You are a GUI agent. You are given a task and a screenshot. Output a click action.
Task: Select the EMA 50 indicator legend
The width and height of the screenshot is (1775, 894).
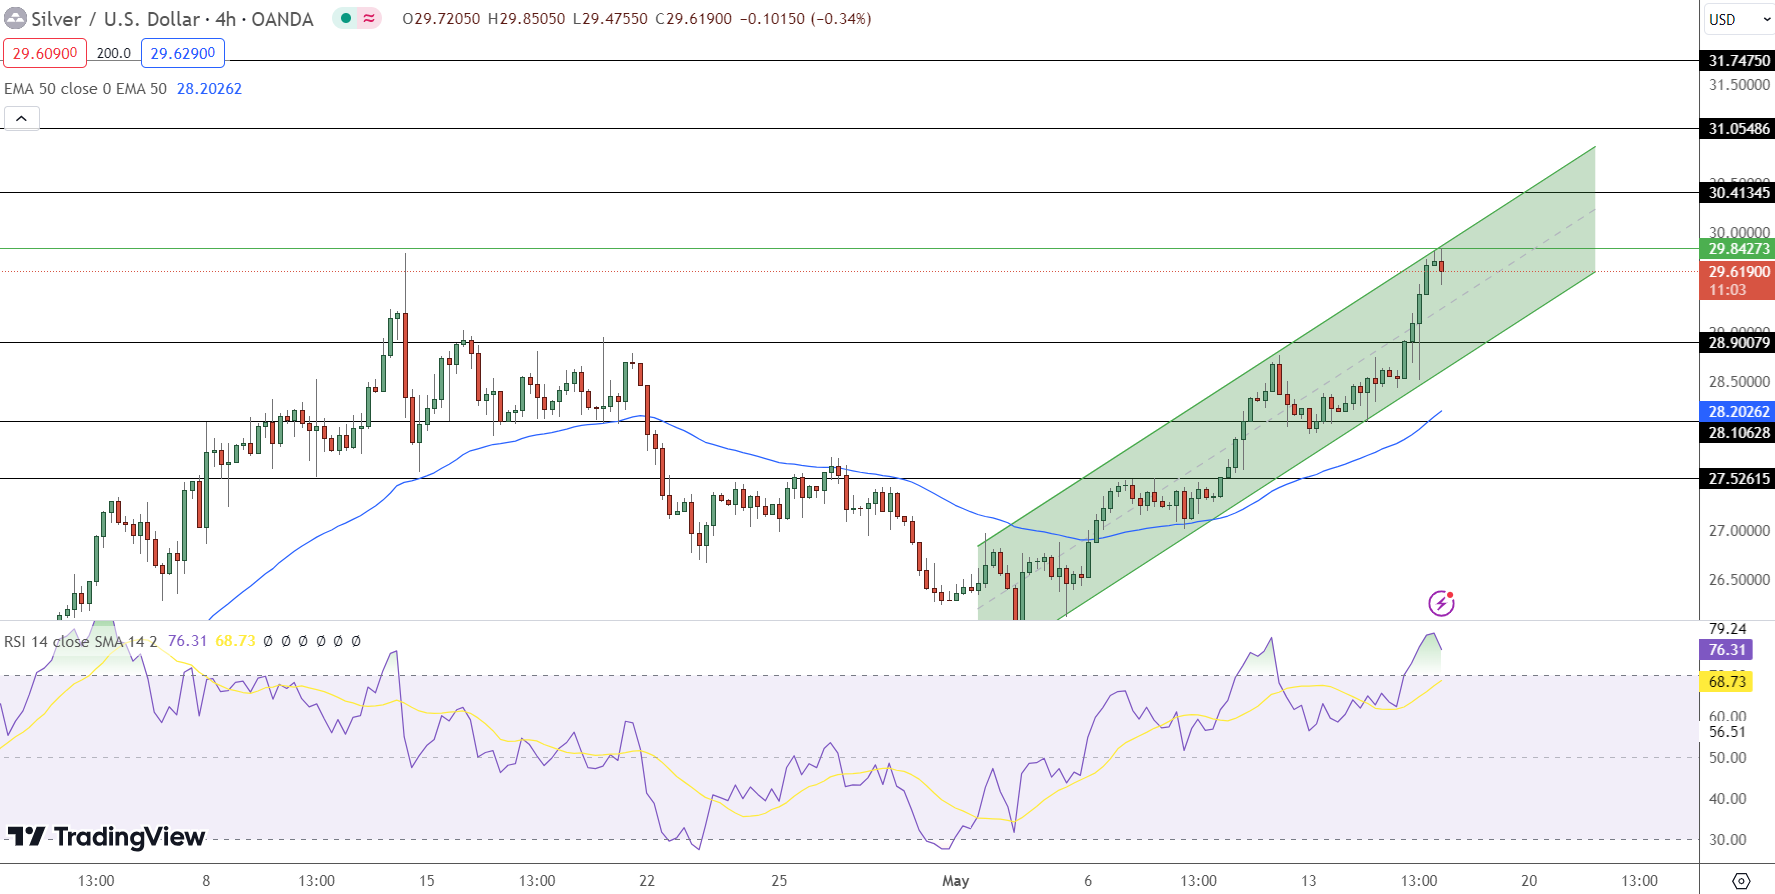(x=85, y=88)
